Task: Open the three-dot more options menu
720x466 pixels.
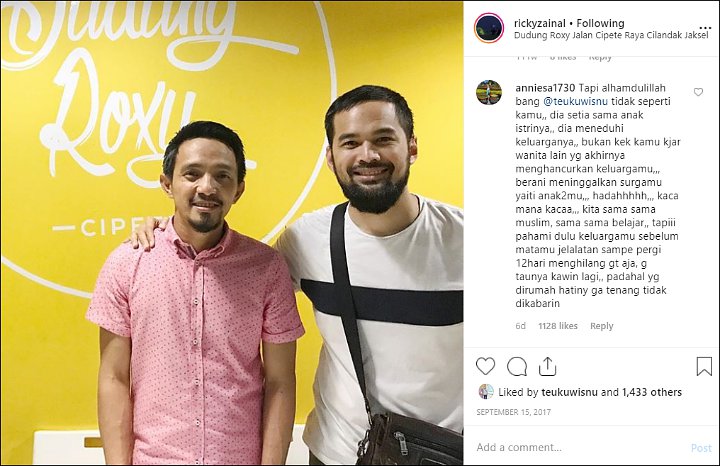Action: pyautogui.click(x=705, y=28)
